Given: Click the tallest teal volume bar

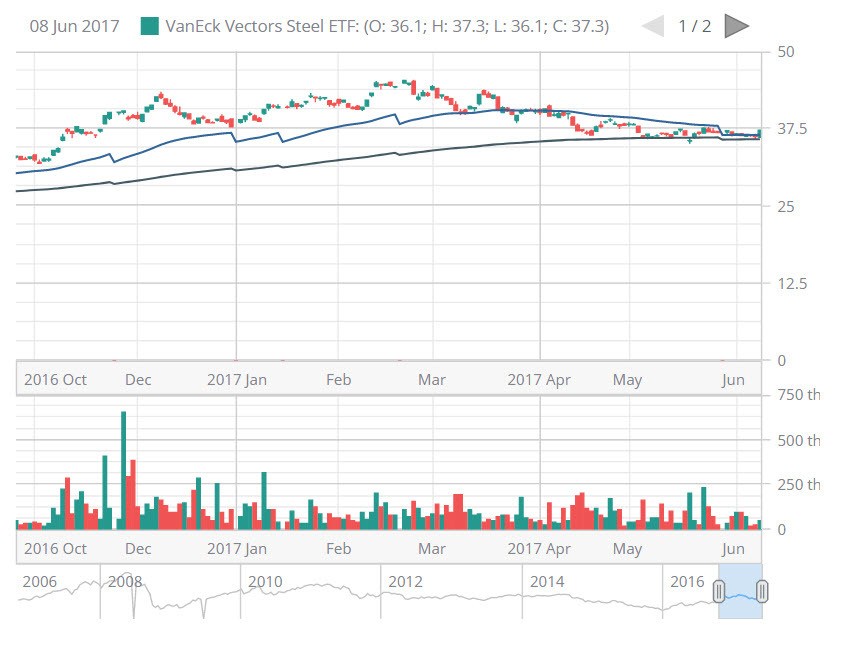Looking at the screenshot, I should (123, 470).
